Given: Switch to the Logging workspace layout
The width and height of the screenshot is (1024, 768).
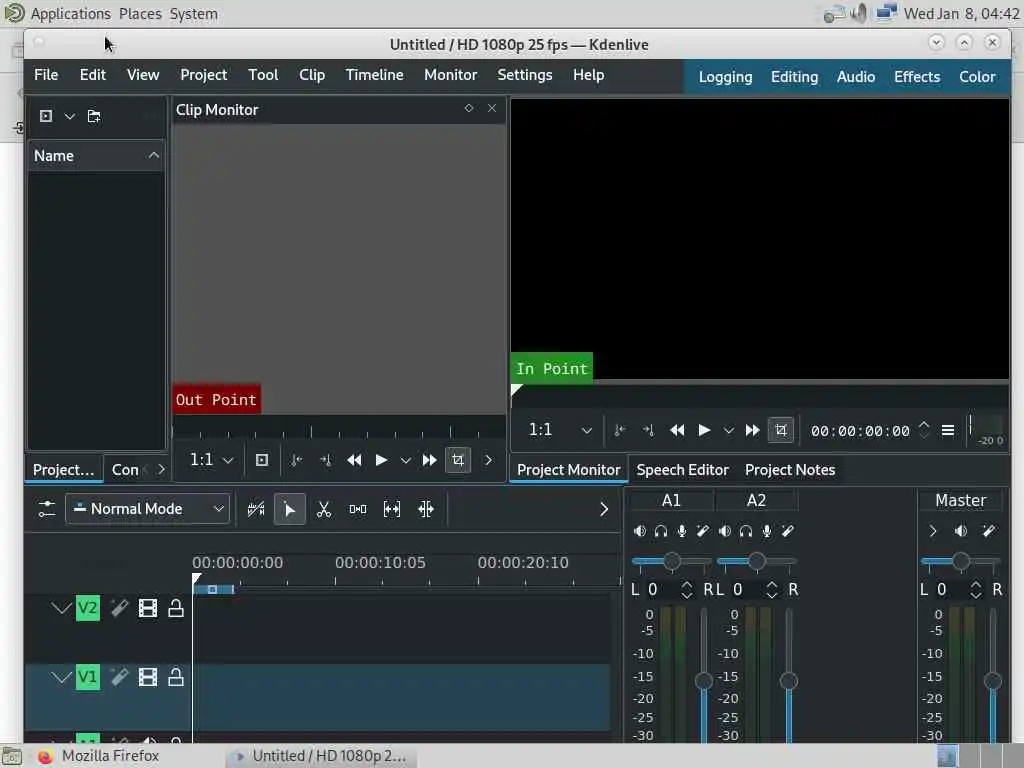Looking at the screenshot, I should [726, 77].
